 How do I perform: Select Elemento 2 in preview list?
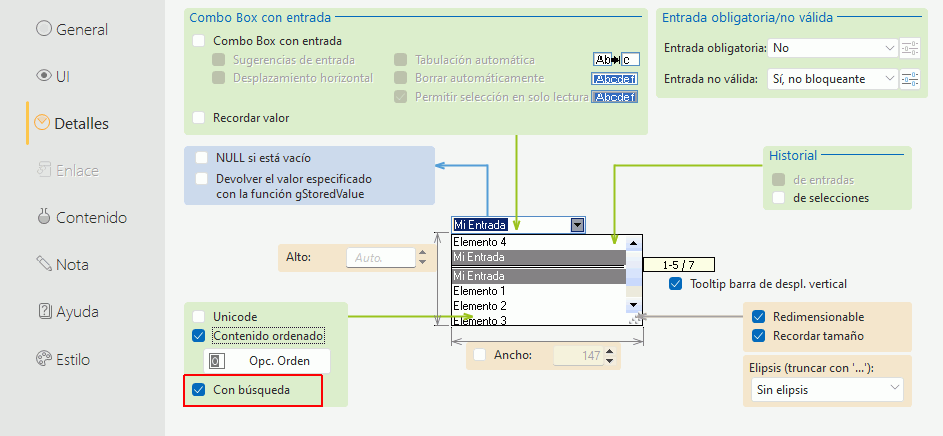tap(539, 306)
